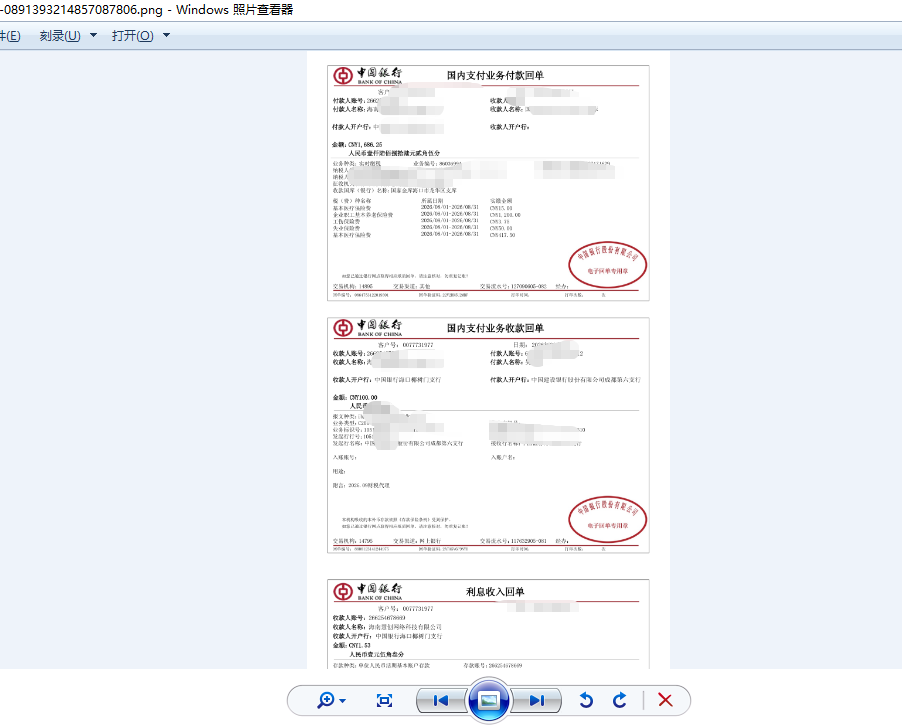Click the window title text
902x725 pixels.
(147, 10)
